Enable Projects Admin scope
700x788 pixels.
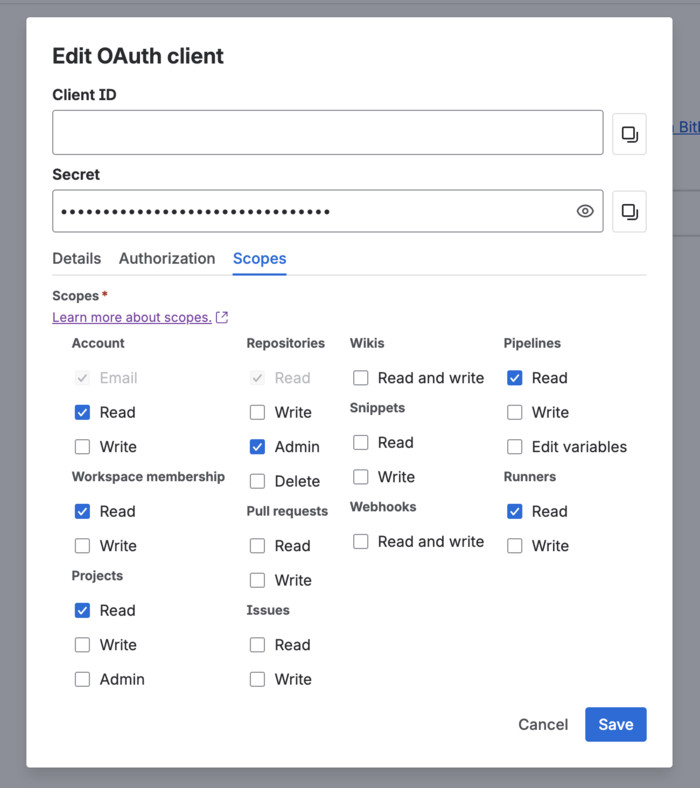82,679
